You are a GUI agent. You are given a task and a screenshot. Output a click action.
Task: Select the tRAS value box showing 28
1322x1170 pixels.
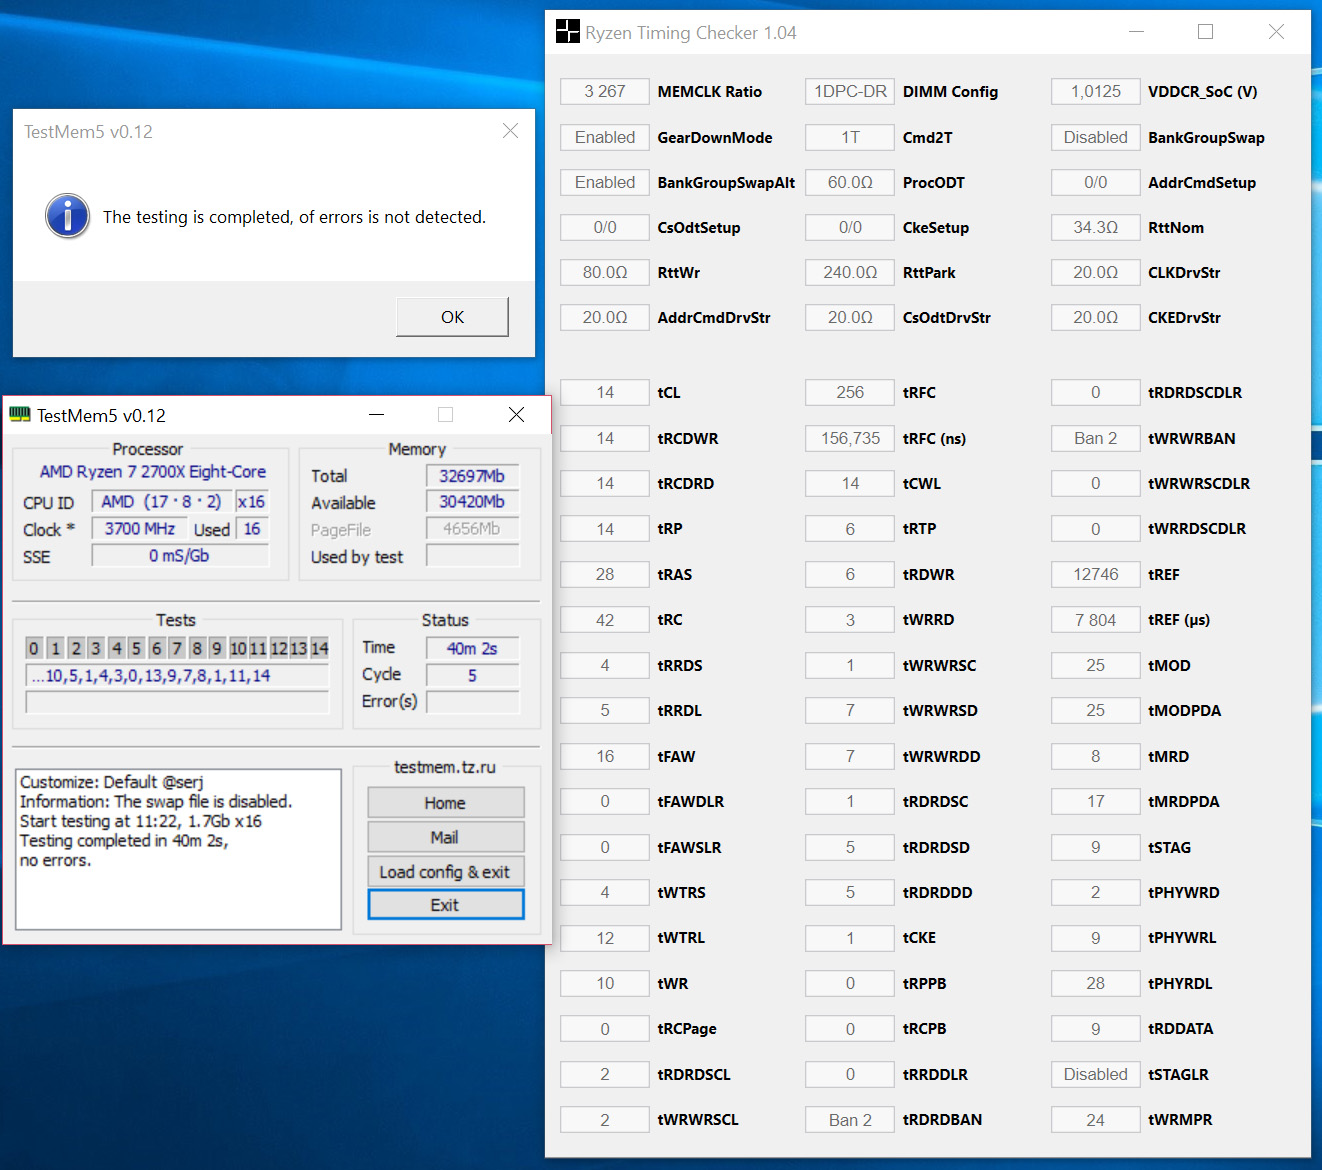click(x=605, y=574)
